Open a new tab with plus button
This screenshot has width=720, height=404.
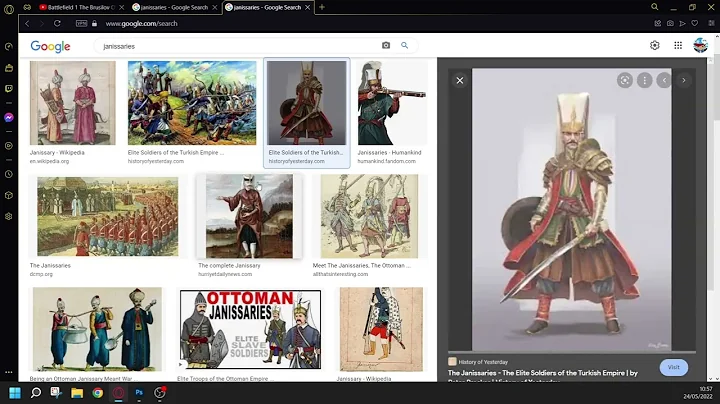[x=322, y=7]
